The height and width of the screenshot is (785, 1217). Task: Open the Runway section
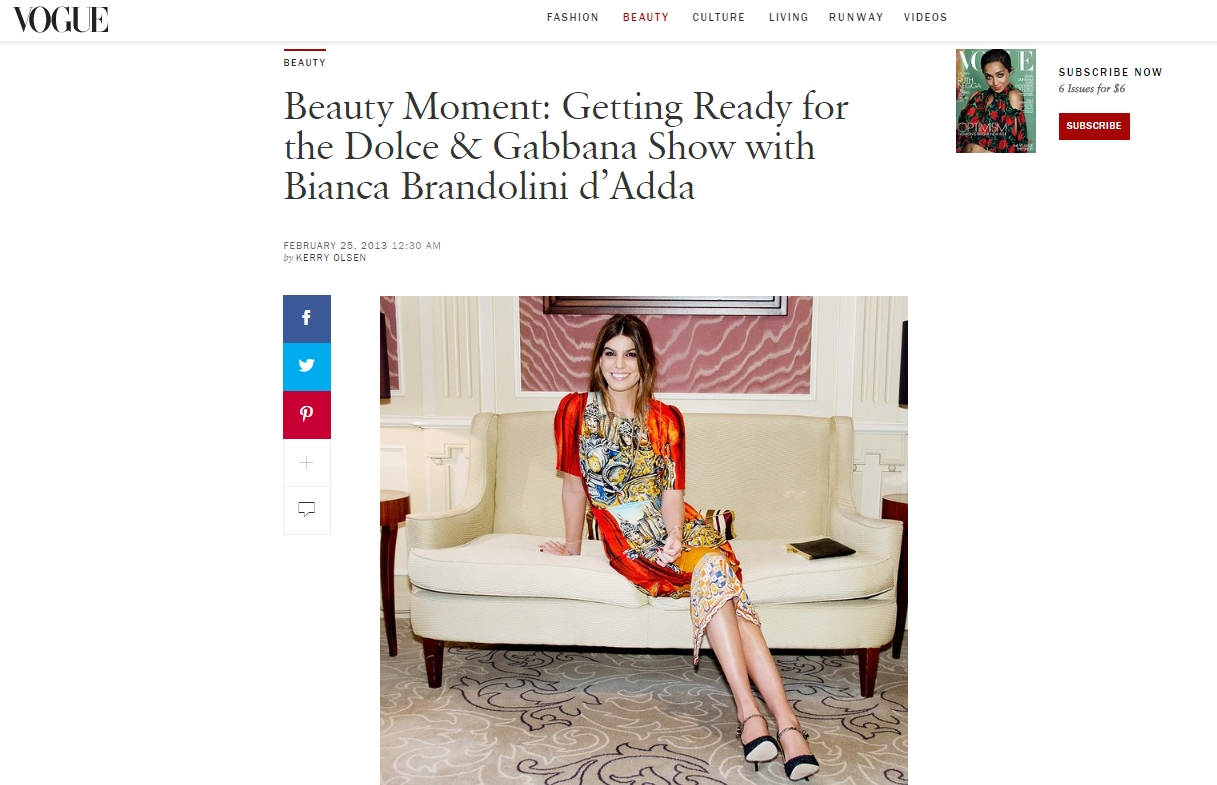(x=856, y=18)
